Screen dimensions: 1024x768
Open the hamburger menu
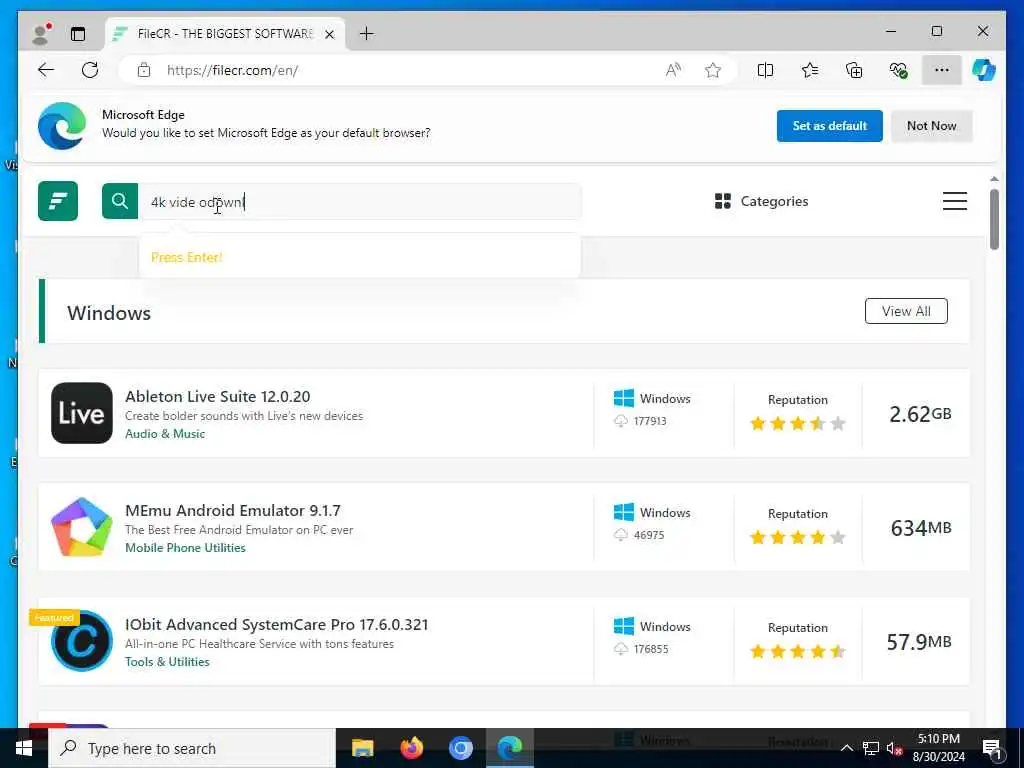955,201
